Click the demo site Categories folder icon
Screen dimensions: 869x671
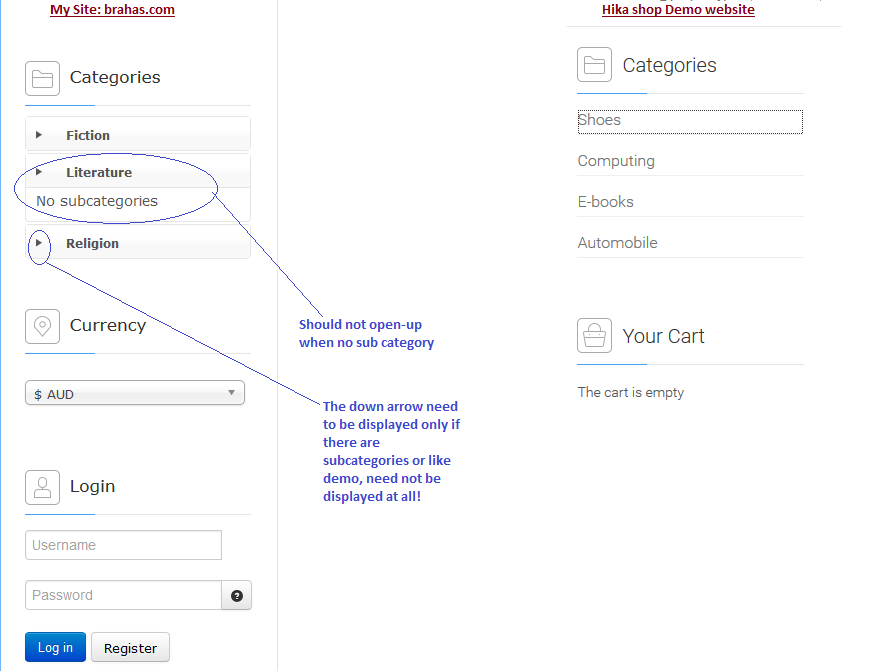594,66
